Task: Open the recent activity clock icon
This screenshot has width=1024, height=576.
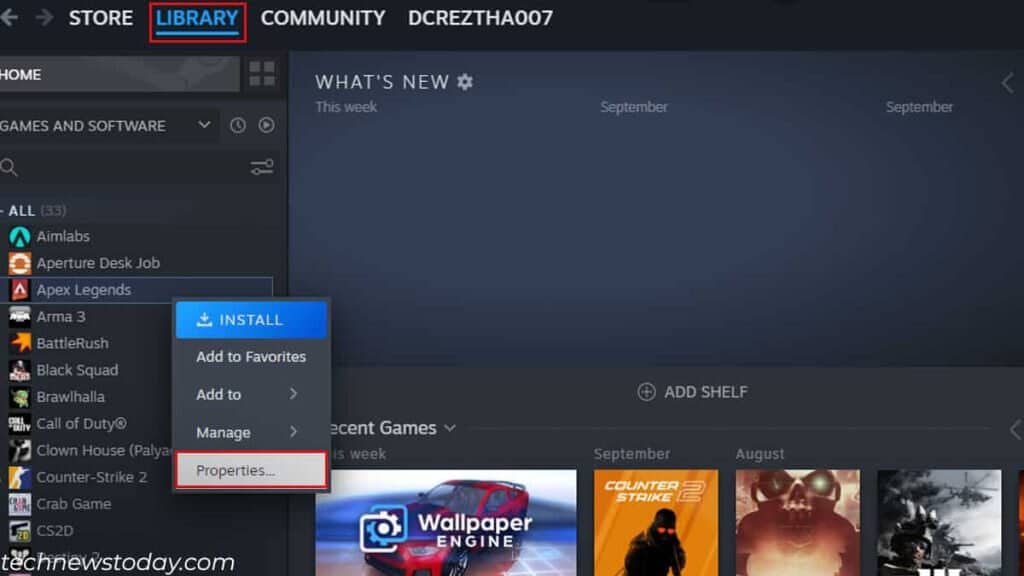Action: coord(238,125)
